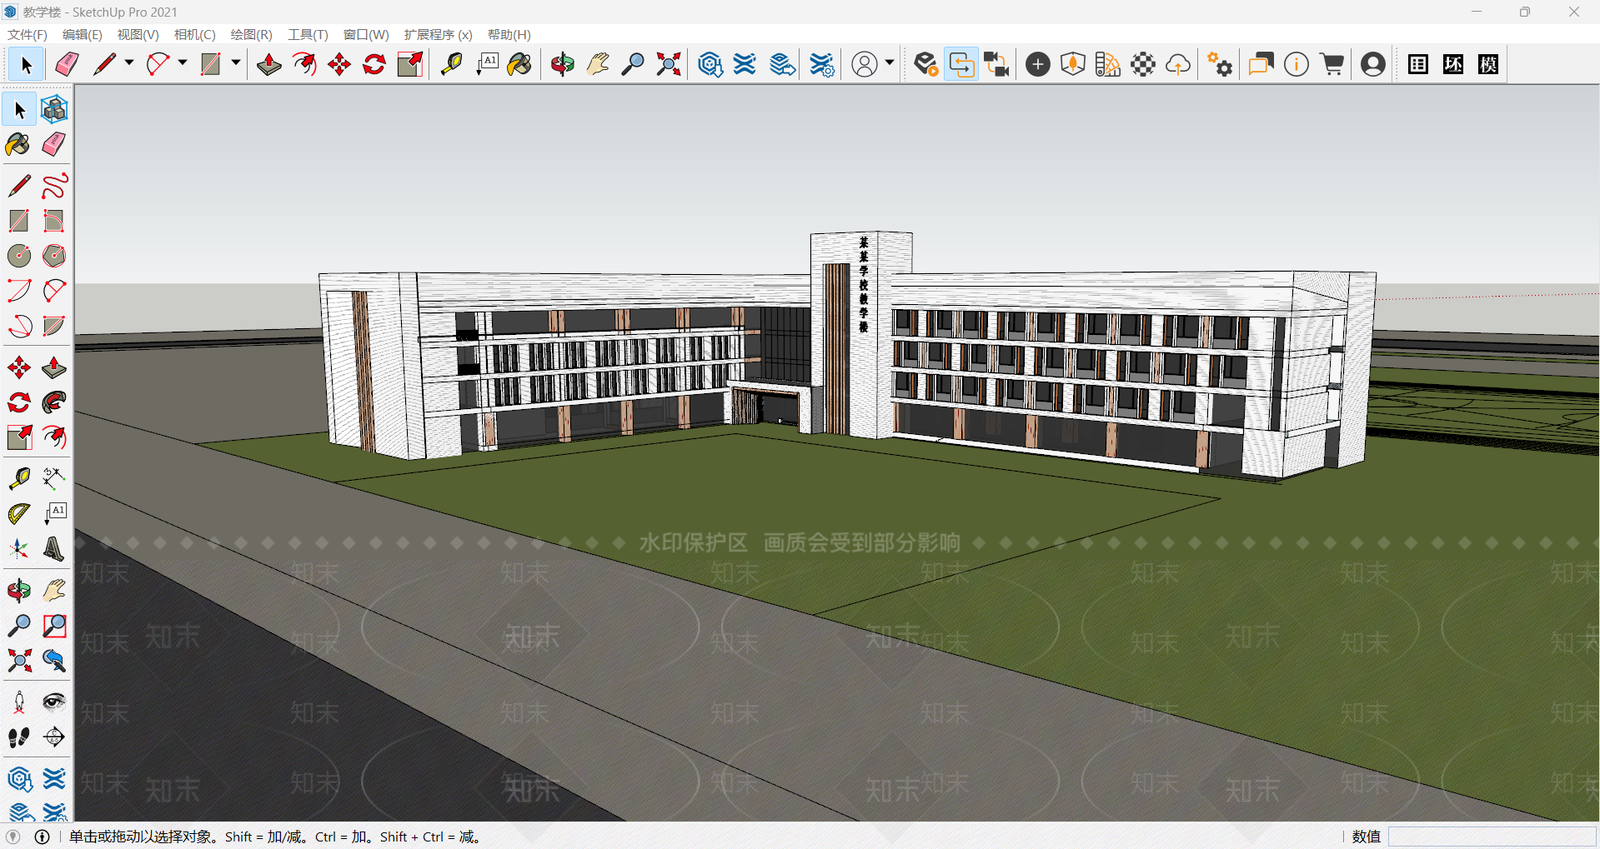The width and height of the screenshot is (1600, 849).
Task: Select the Axes tool in left palette
Action: tap(19, 549)
